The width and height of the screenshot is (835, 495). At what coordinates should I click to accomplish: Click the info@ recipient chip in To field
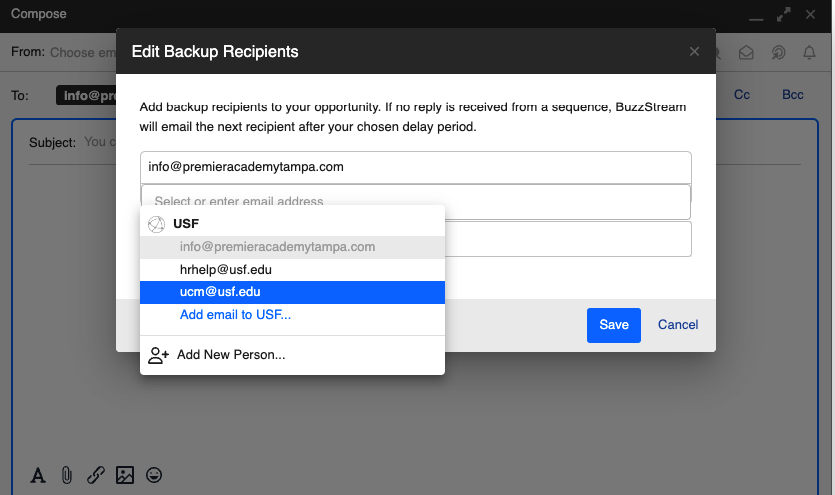coord(86,95)
